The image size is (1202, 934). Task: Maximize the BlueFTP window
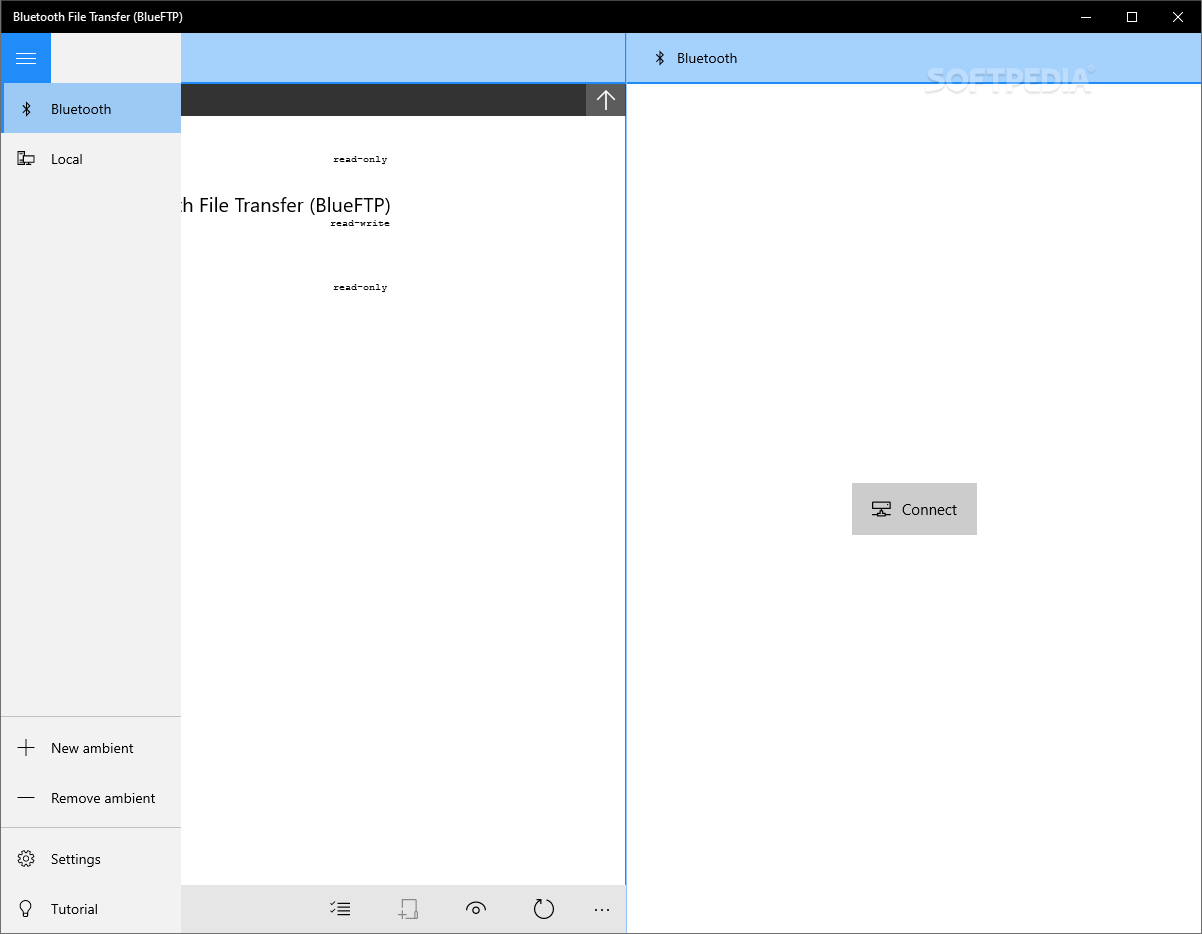(1132, 17)
